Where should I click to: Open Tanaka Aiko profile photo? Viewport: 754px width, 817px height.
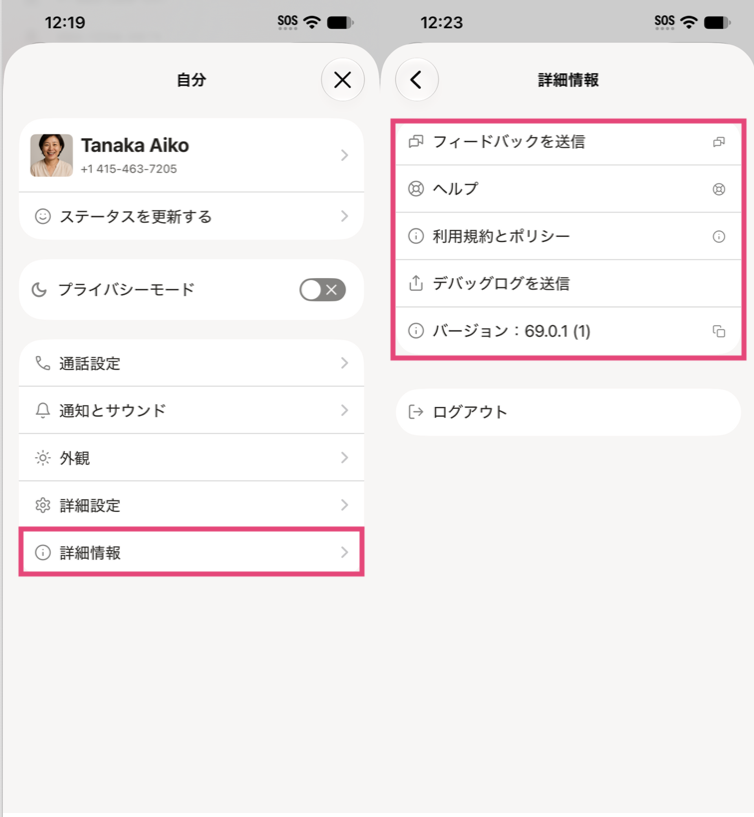[x=52, y=155]
